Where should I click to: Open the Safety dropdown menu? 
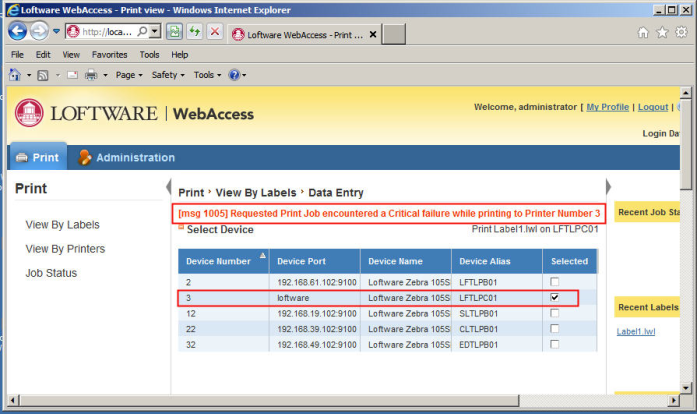point(168,75)
